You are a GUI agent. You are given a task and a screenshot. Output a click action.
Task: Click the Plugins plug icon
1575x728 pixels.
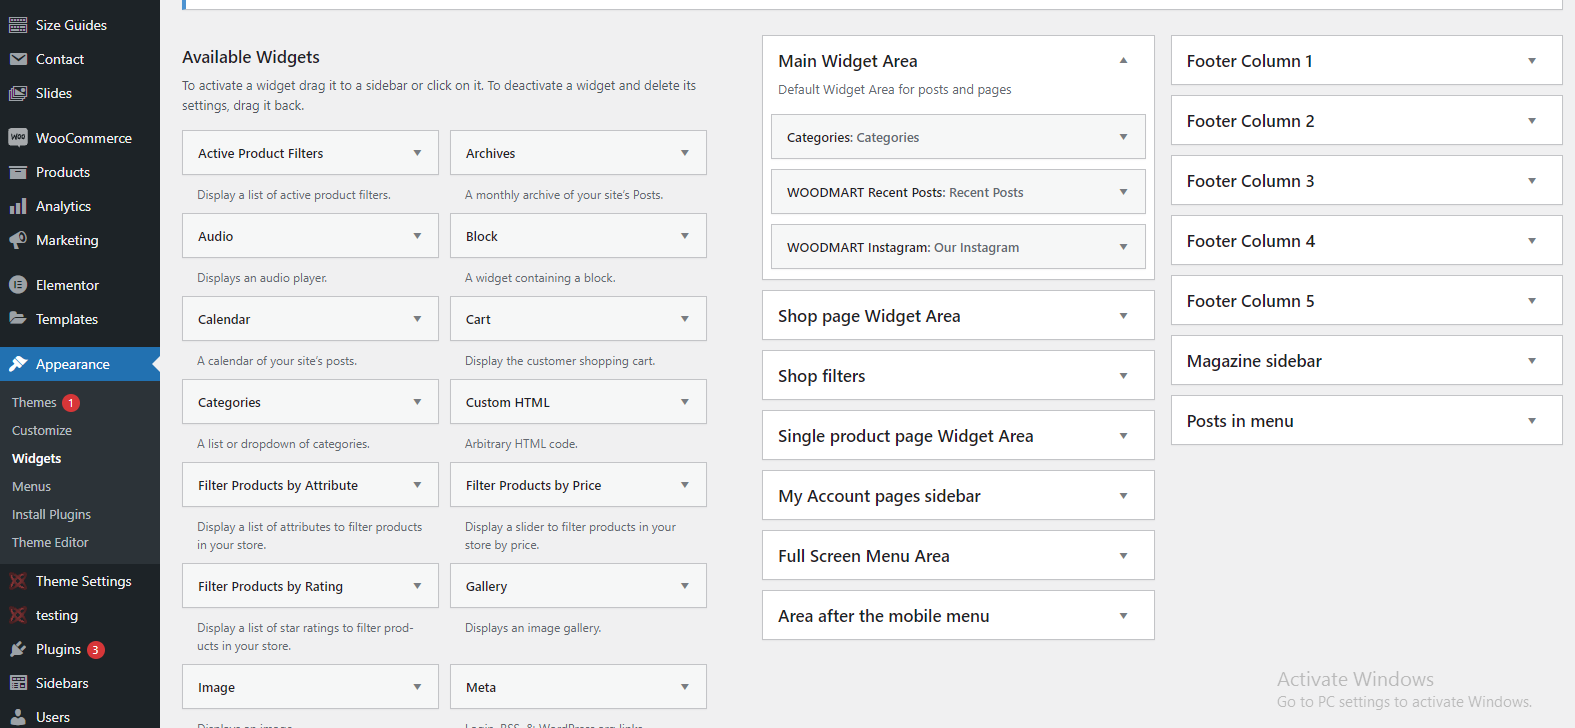(18, 649)
